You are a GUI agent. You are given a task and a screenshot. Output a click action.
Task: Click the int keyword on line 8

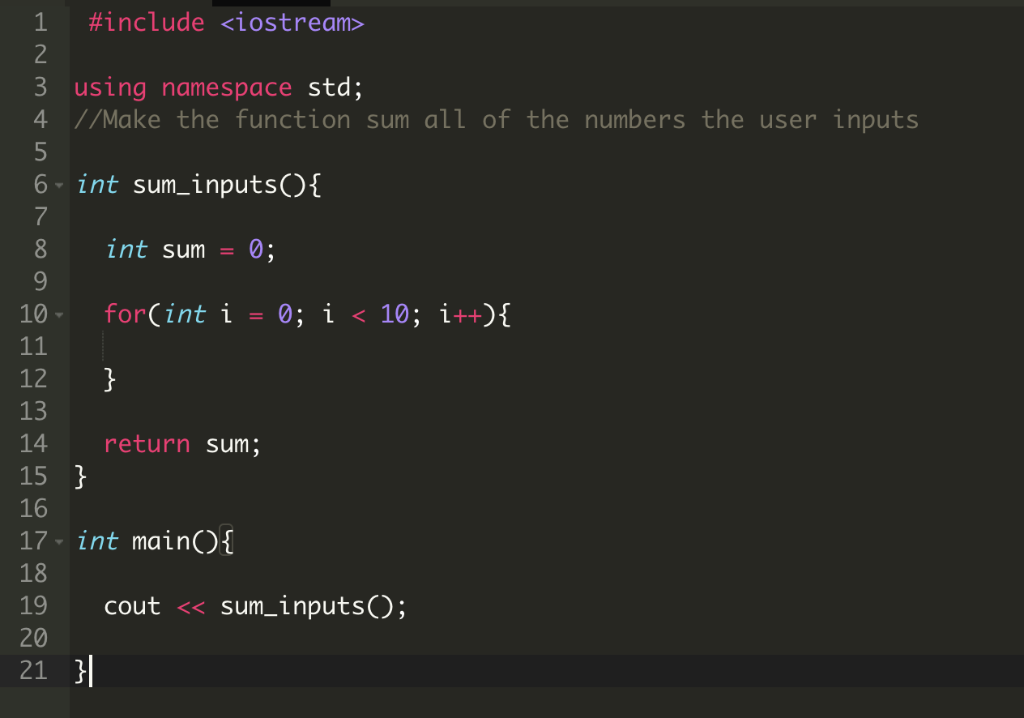(x=126, y=250)
